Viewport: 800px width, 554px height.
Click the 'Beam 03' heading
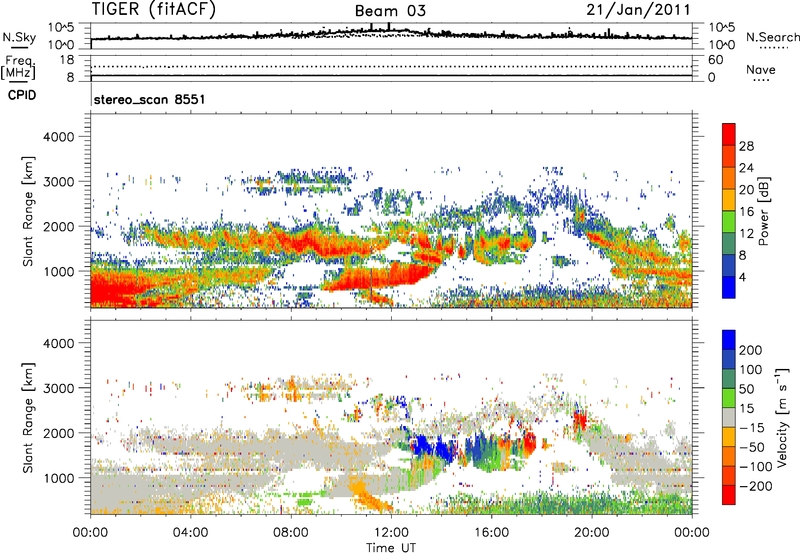pos(390,11)
